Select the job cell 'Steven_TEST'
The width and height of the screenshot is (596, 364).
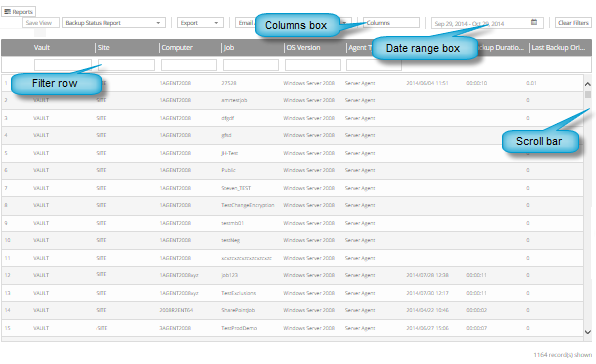(x=236, y=188)
